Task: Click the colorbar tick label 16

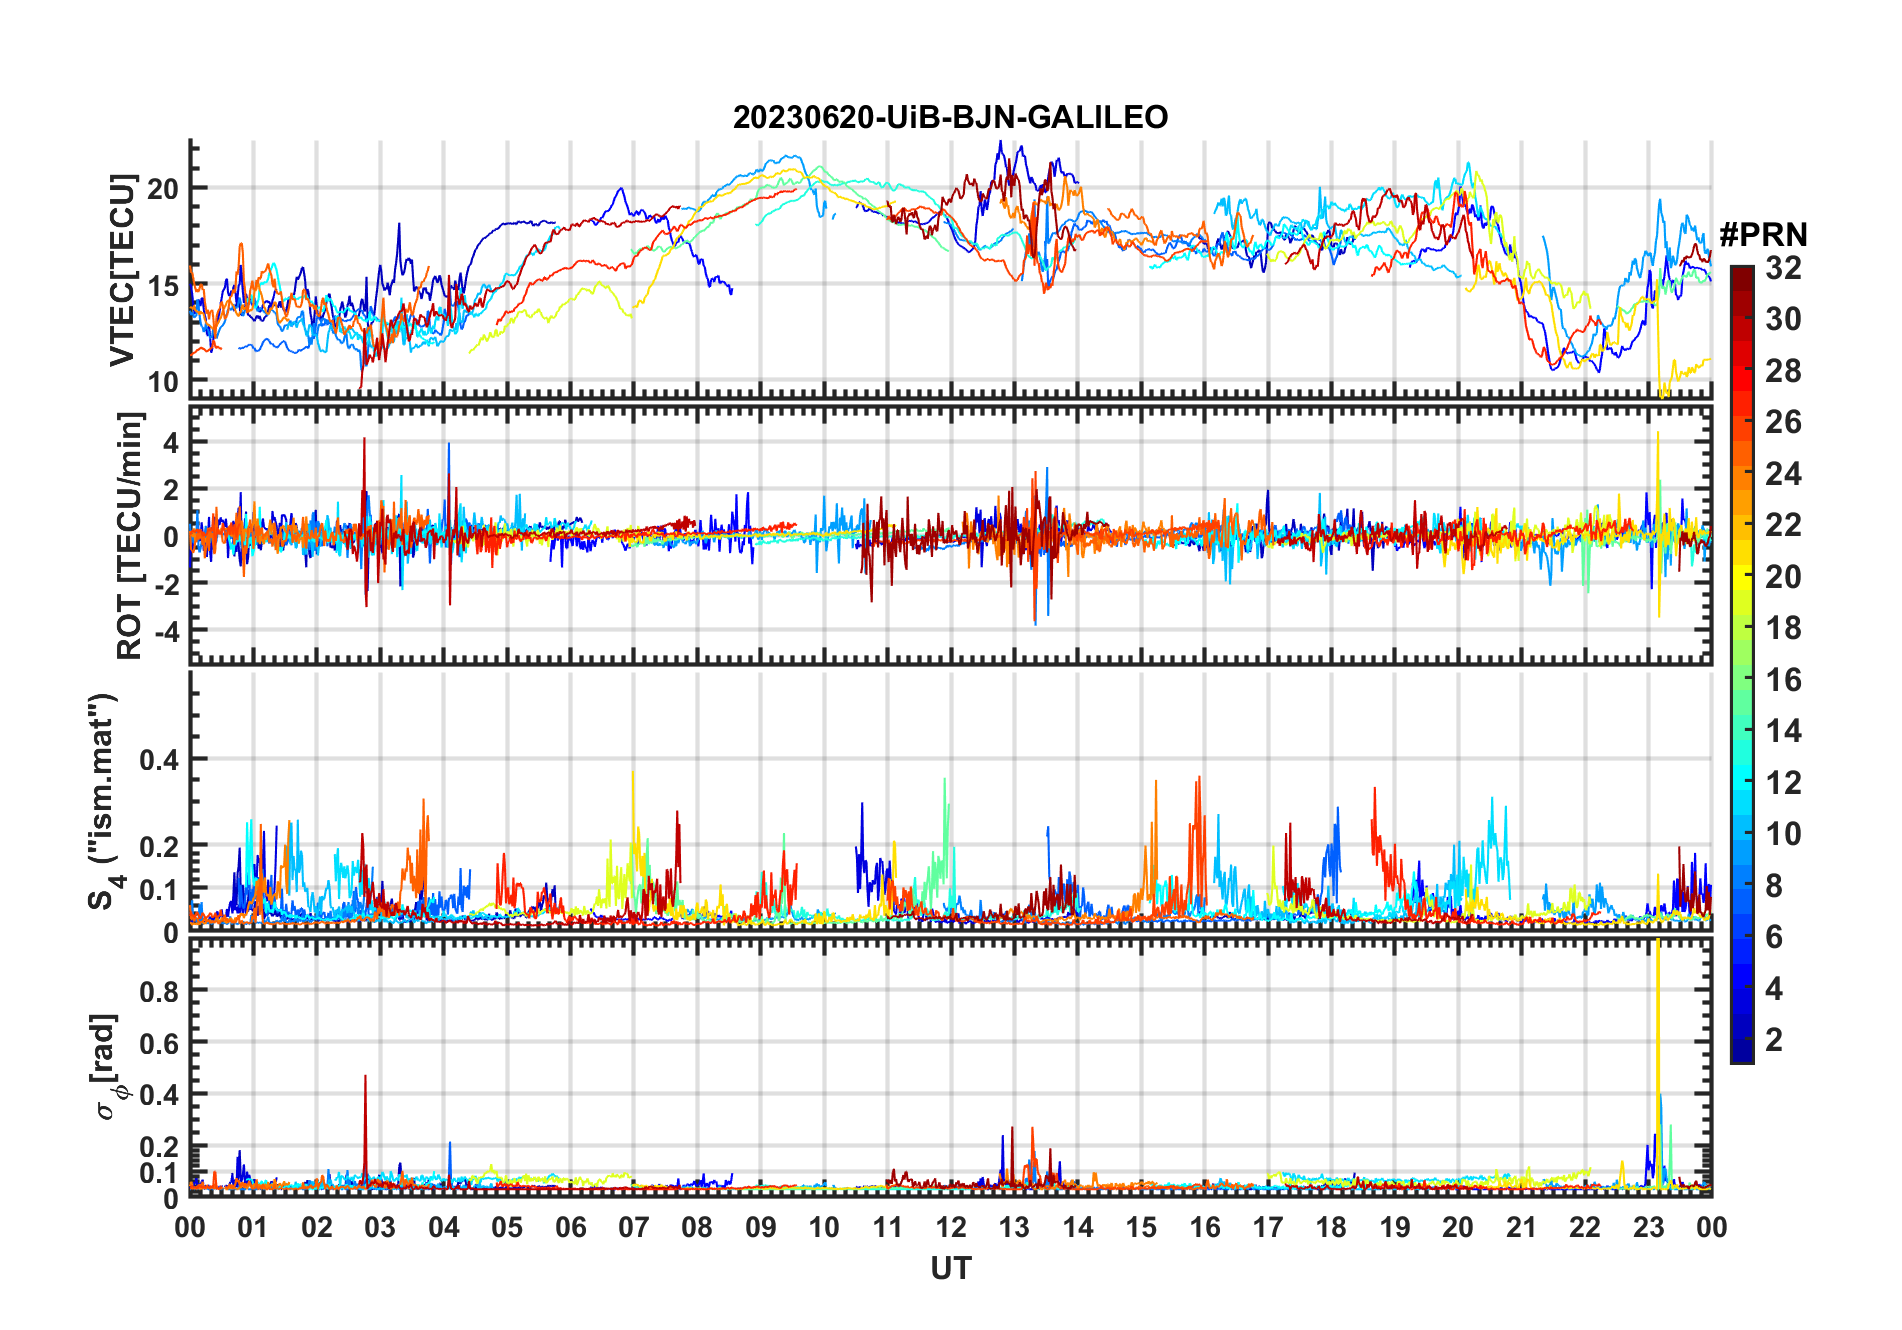Action: (x=1783, y=680)
